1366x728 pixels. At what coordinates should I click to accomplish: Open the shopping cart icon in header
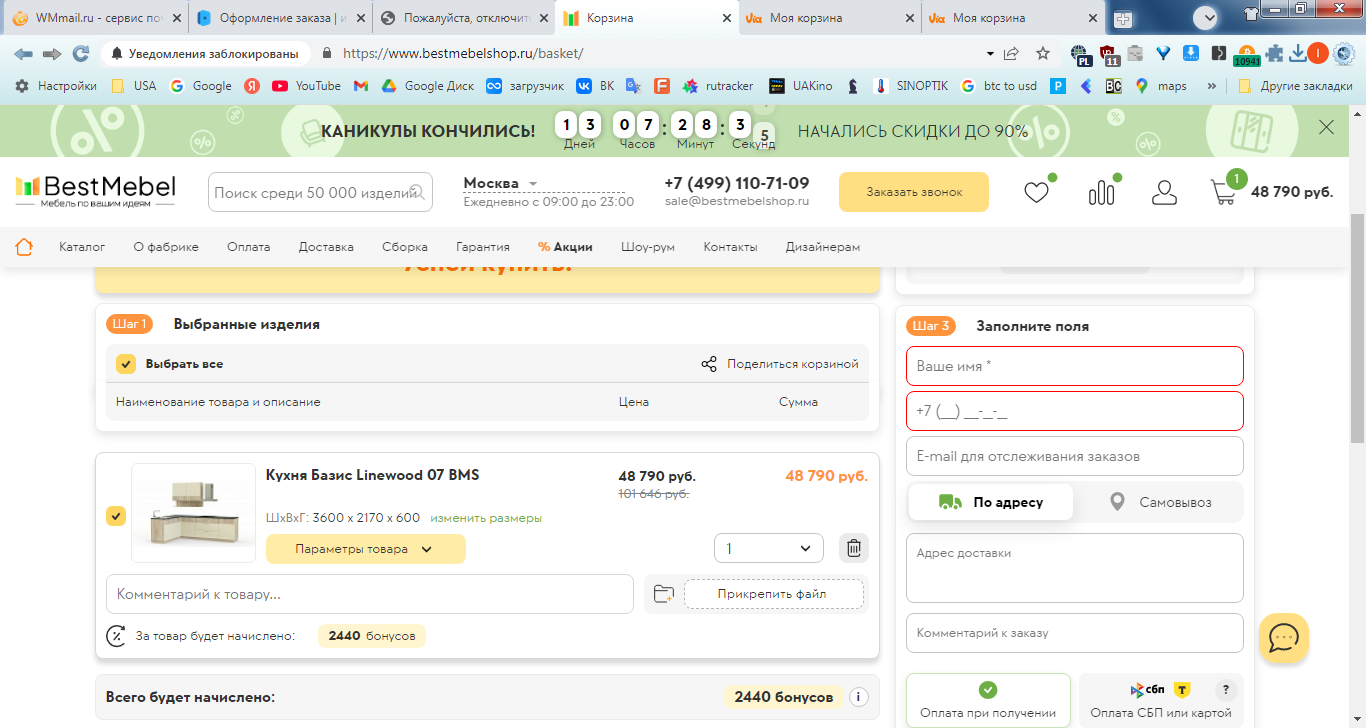point(1223,192)
